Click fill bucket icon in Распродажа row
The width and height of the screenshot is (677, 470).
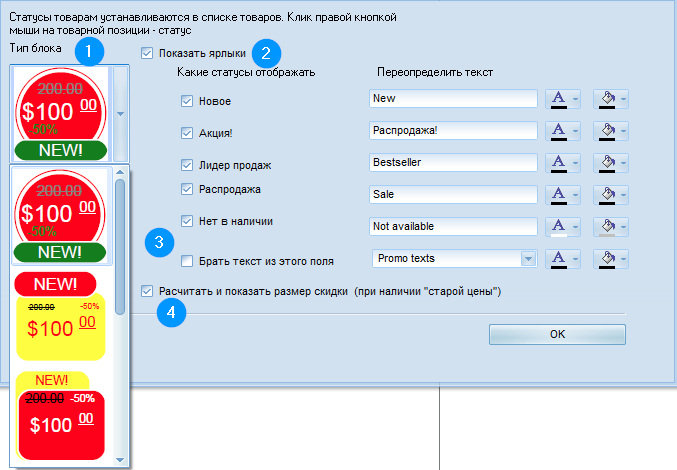(x=607, y=195)
